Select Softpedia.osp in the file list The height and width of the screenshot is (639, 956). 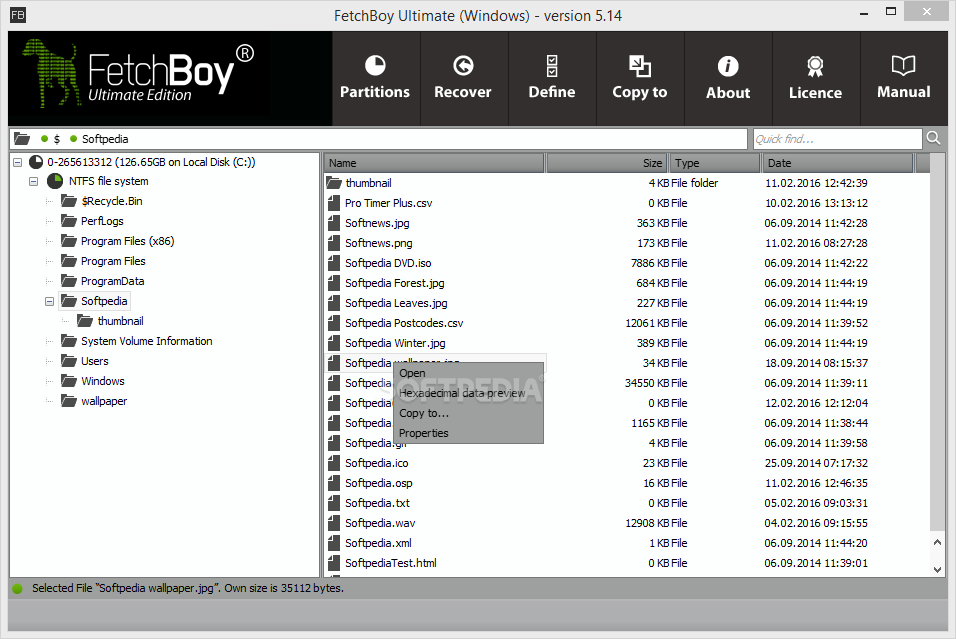pos(379,483)
